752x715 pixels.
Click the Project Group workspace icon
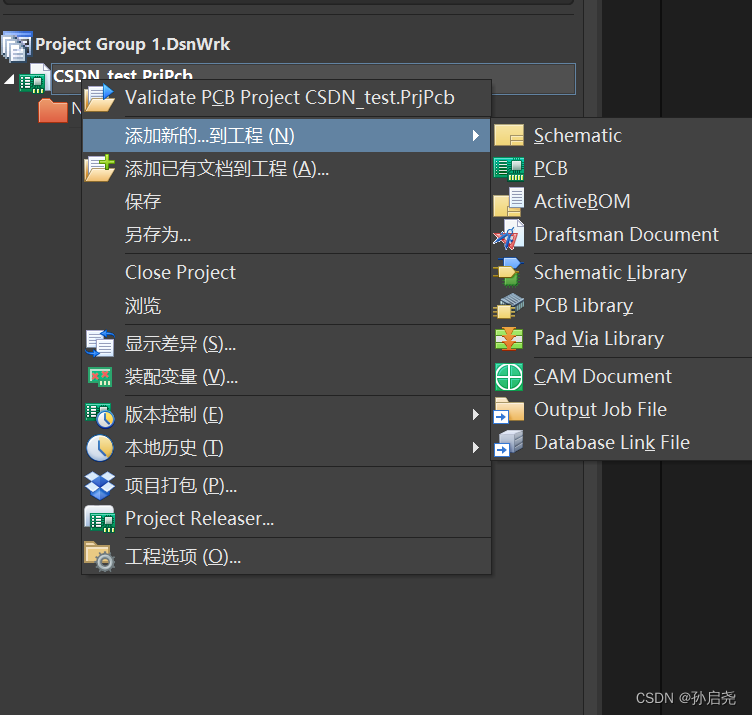tap(17, 46)
